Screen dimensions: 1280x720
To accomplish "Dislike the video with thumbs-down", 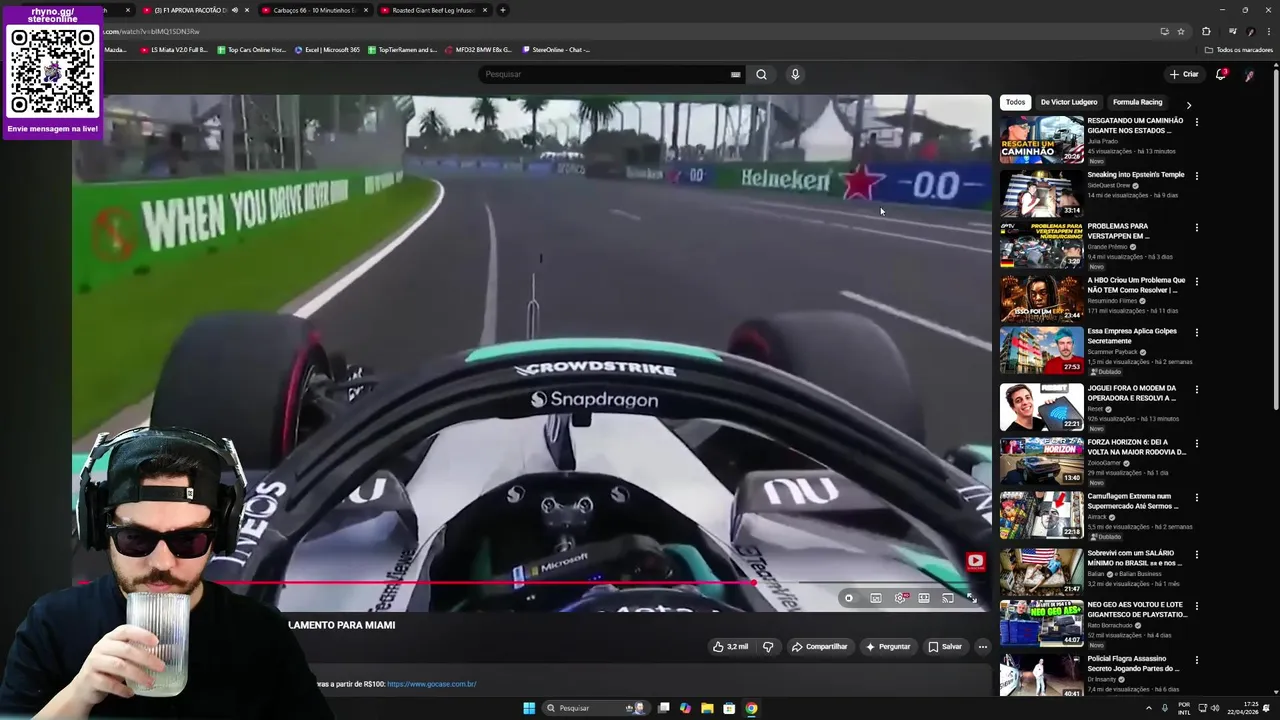I will point(768,647).
